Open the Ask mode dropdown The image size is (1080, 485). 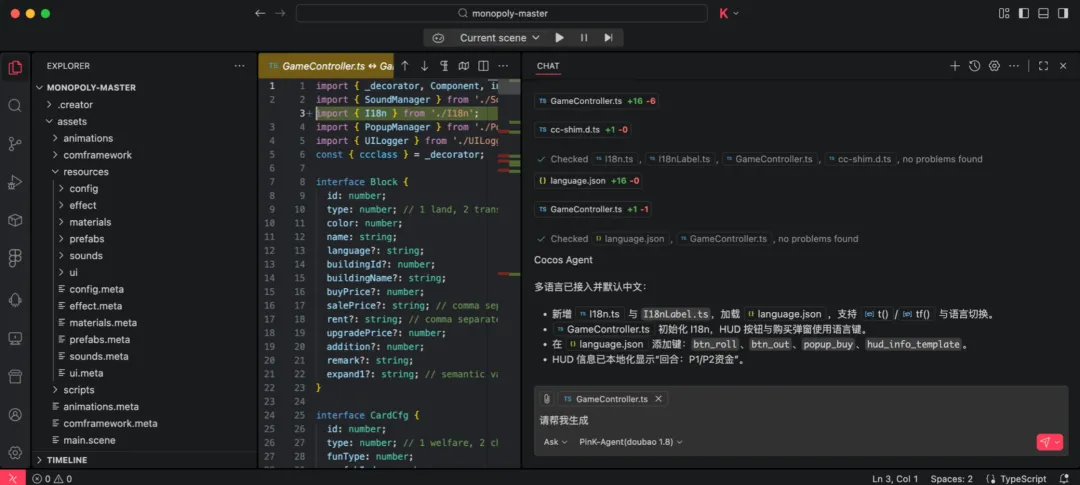pos(555,441)
